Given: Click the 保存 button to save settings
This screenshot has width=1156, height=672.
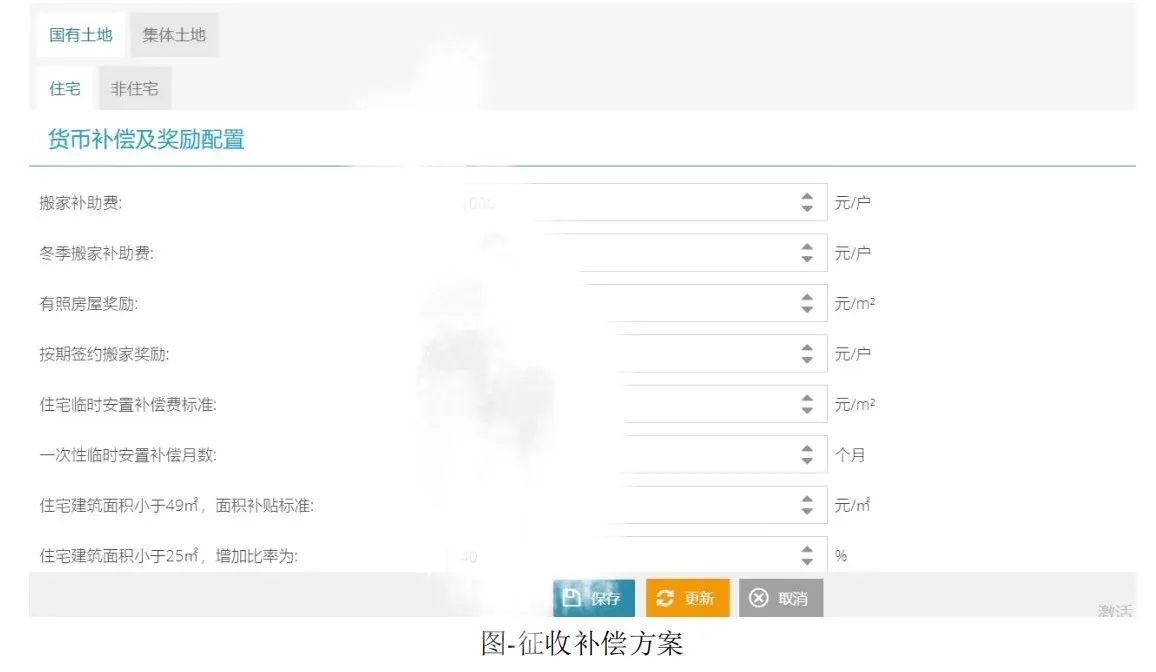Looking at the screenshot, I should [593, 597].
